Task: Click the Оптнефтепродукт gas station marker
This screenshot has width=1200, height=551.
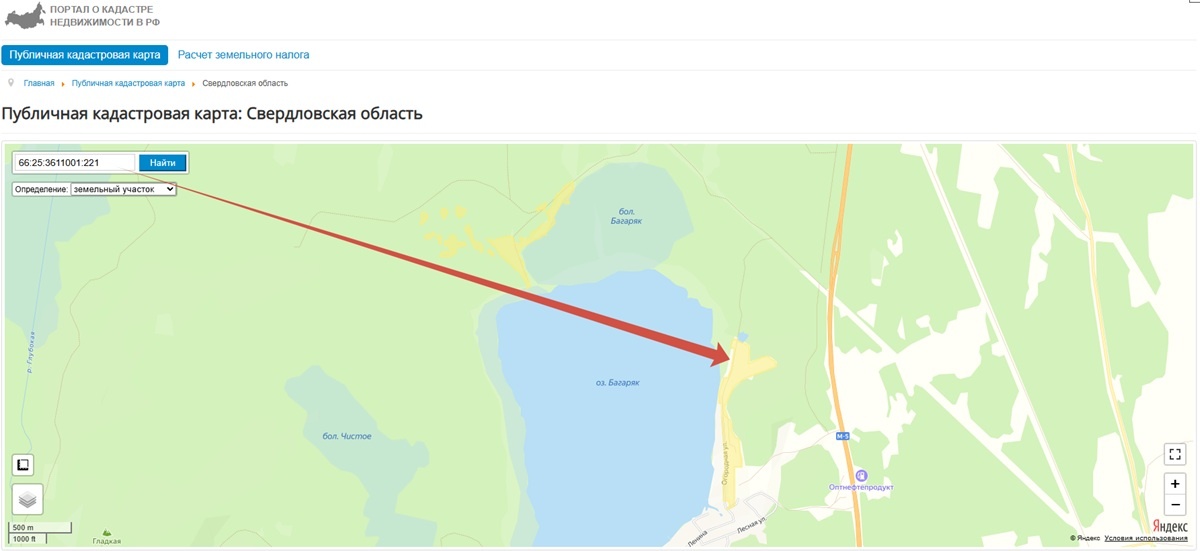Action: [x=862, y=475]
